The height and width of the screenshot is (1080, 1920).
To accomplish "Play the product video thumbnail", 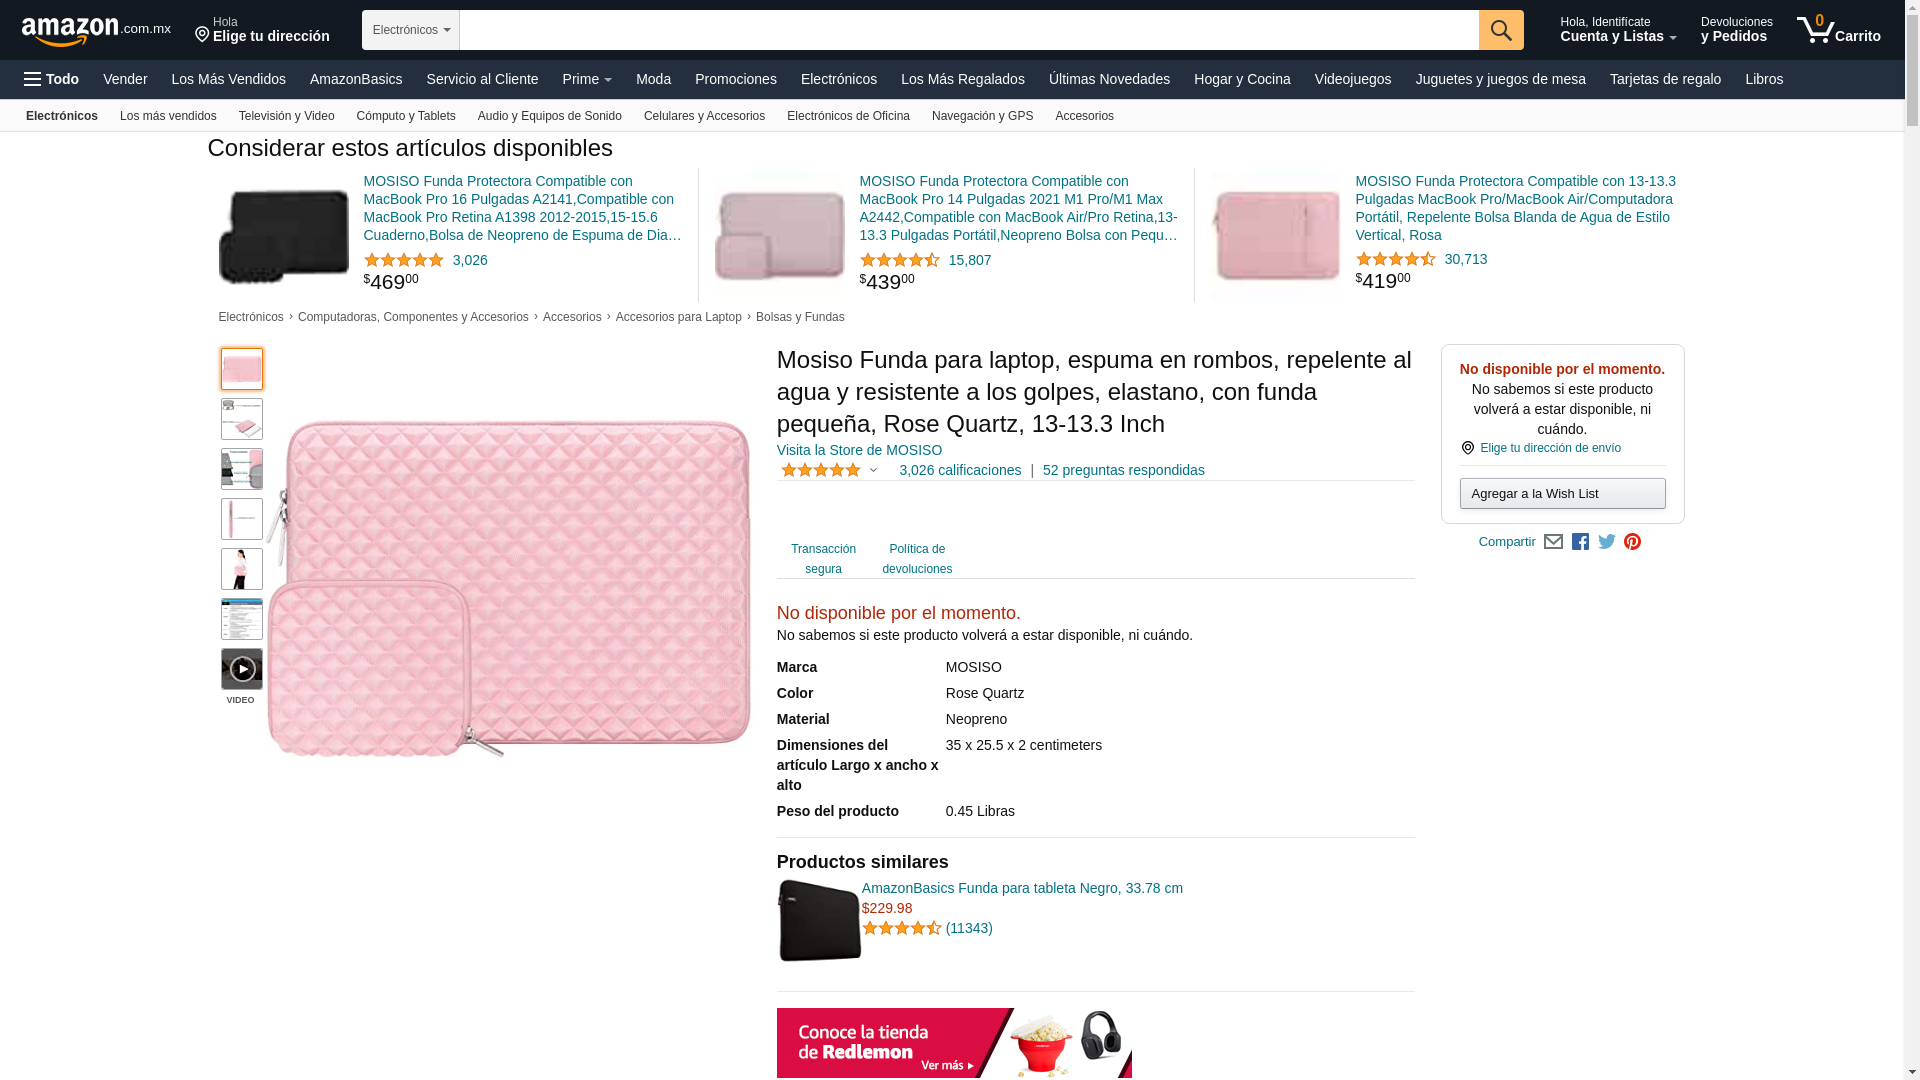I will 242,669.
